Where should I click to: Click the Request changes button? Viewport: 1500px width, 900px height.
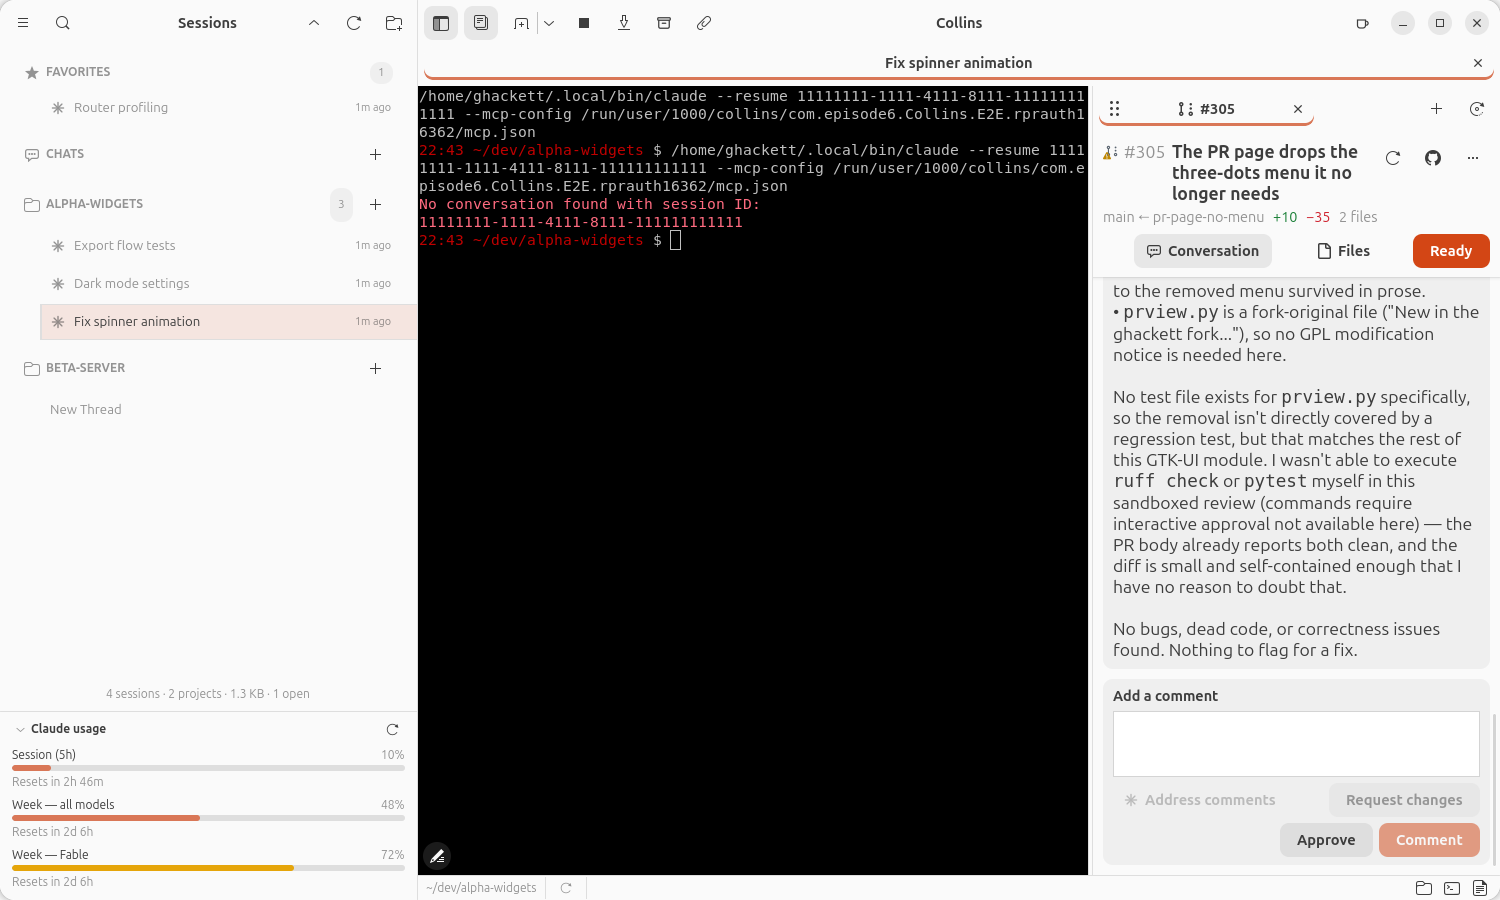(1404, 800)
